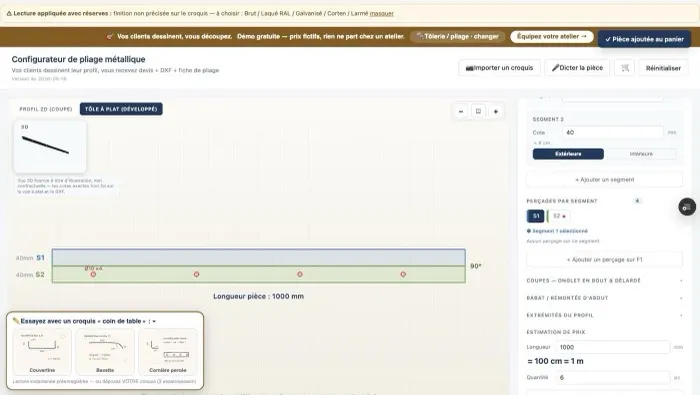Expand Rabat / remontée d'about section
This screenshot has height=395, width=700.
[604, 298]
